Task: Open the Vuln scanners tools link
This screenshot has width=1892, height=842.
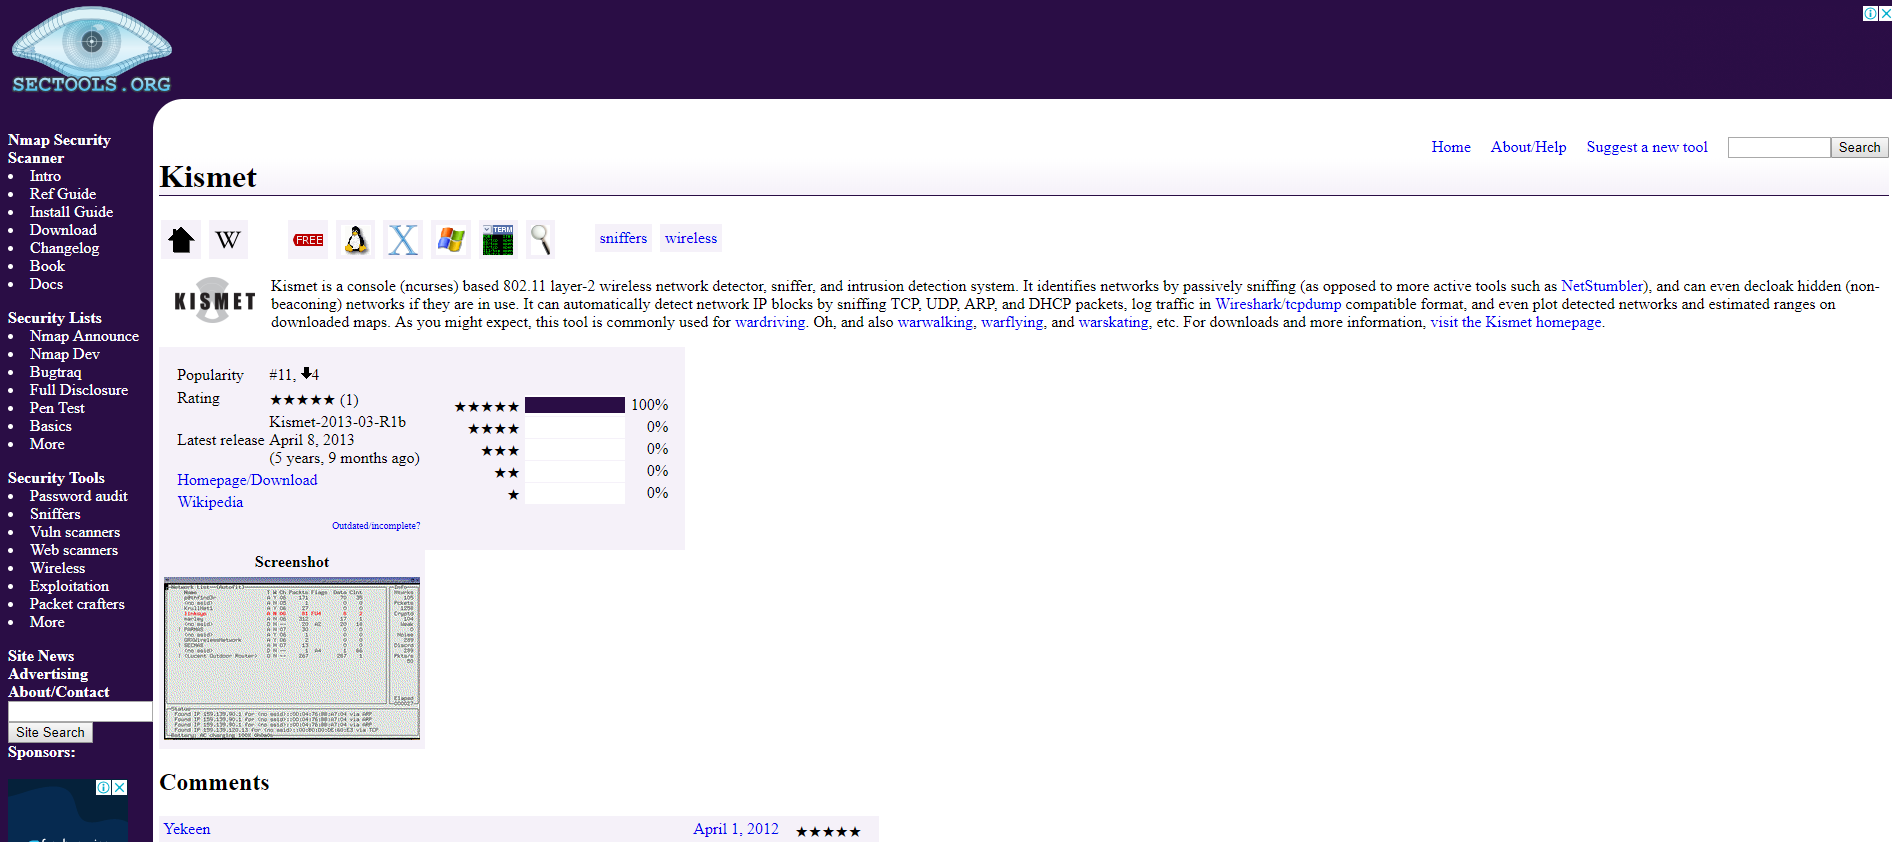Action: click(75, 532)
